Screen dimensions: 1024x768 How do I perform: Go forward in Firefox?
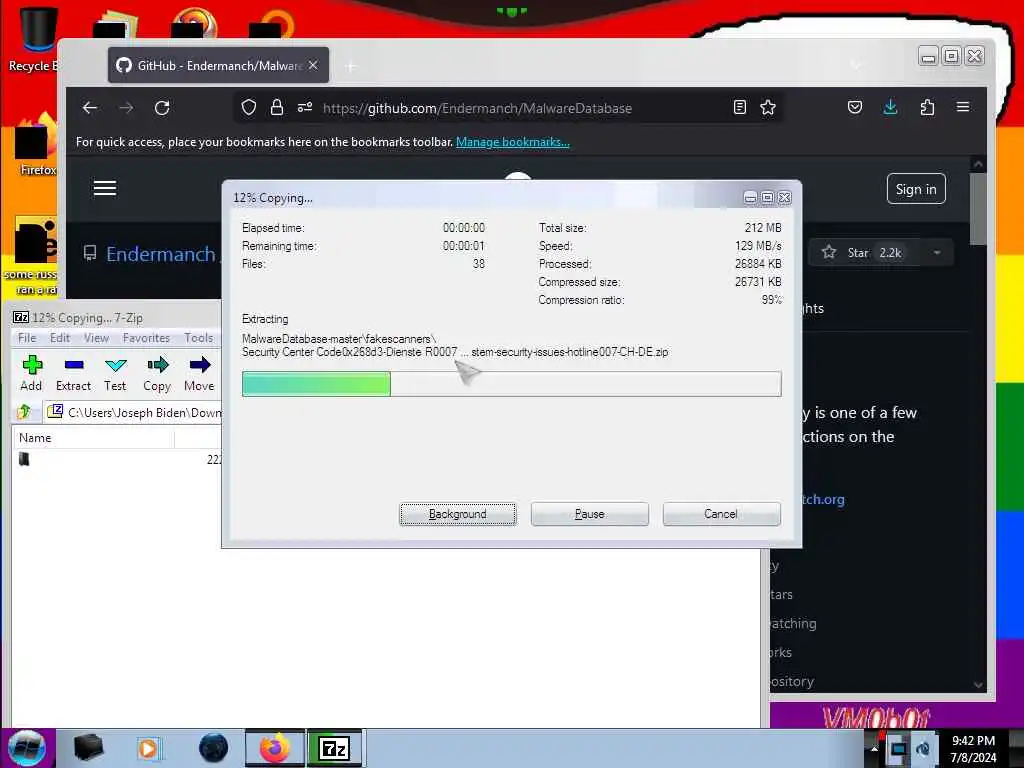[x=126, y=108]
